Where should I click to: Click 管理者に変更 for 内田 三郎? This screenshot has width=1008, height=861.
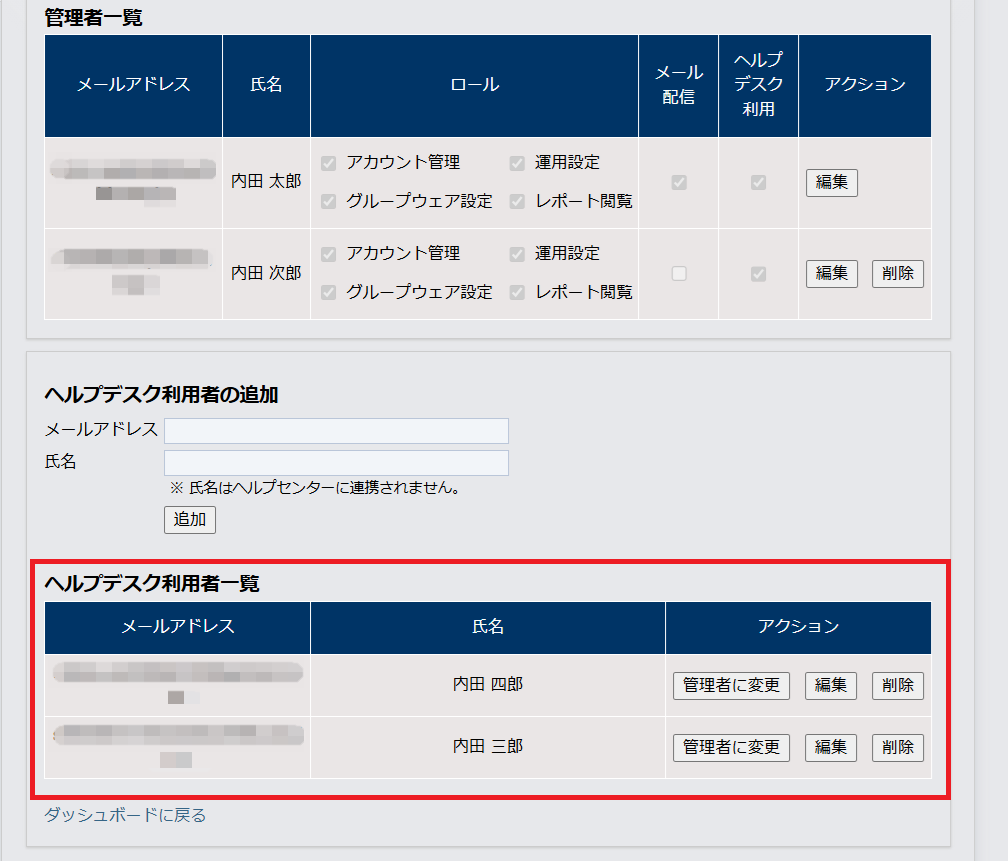coord(731,747)
